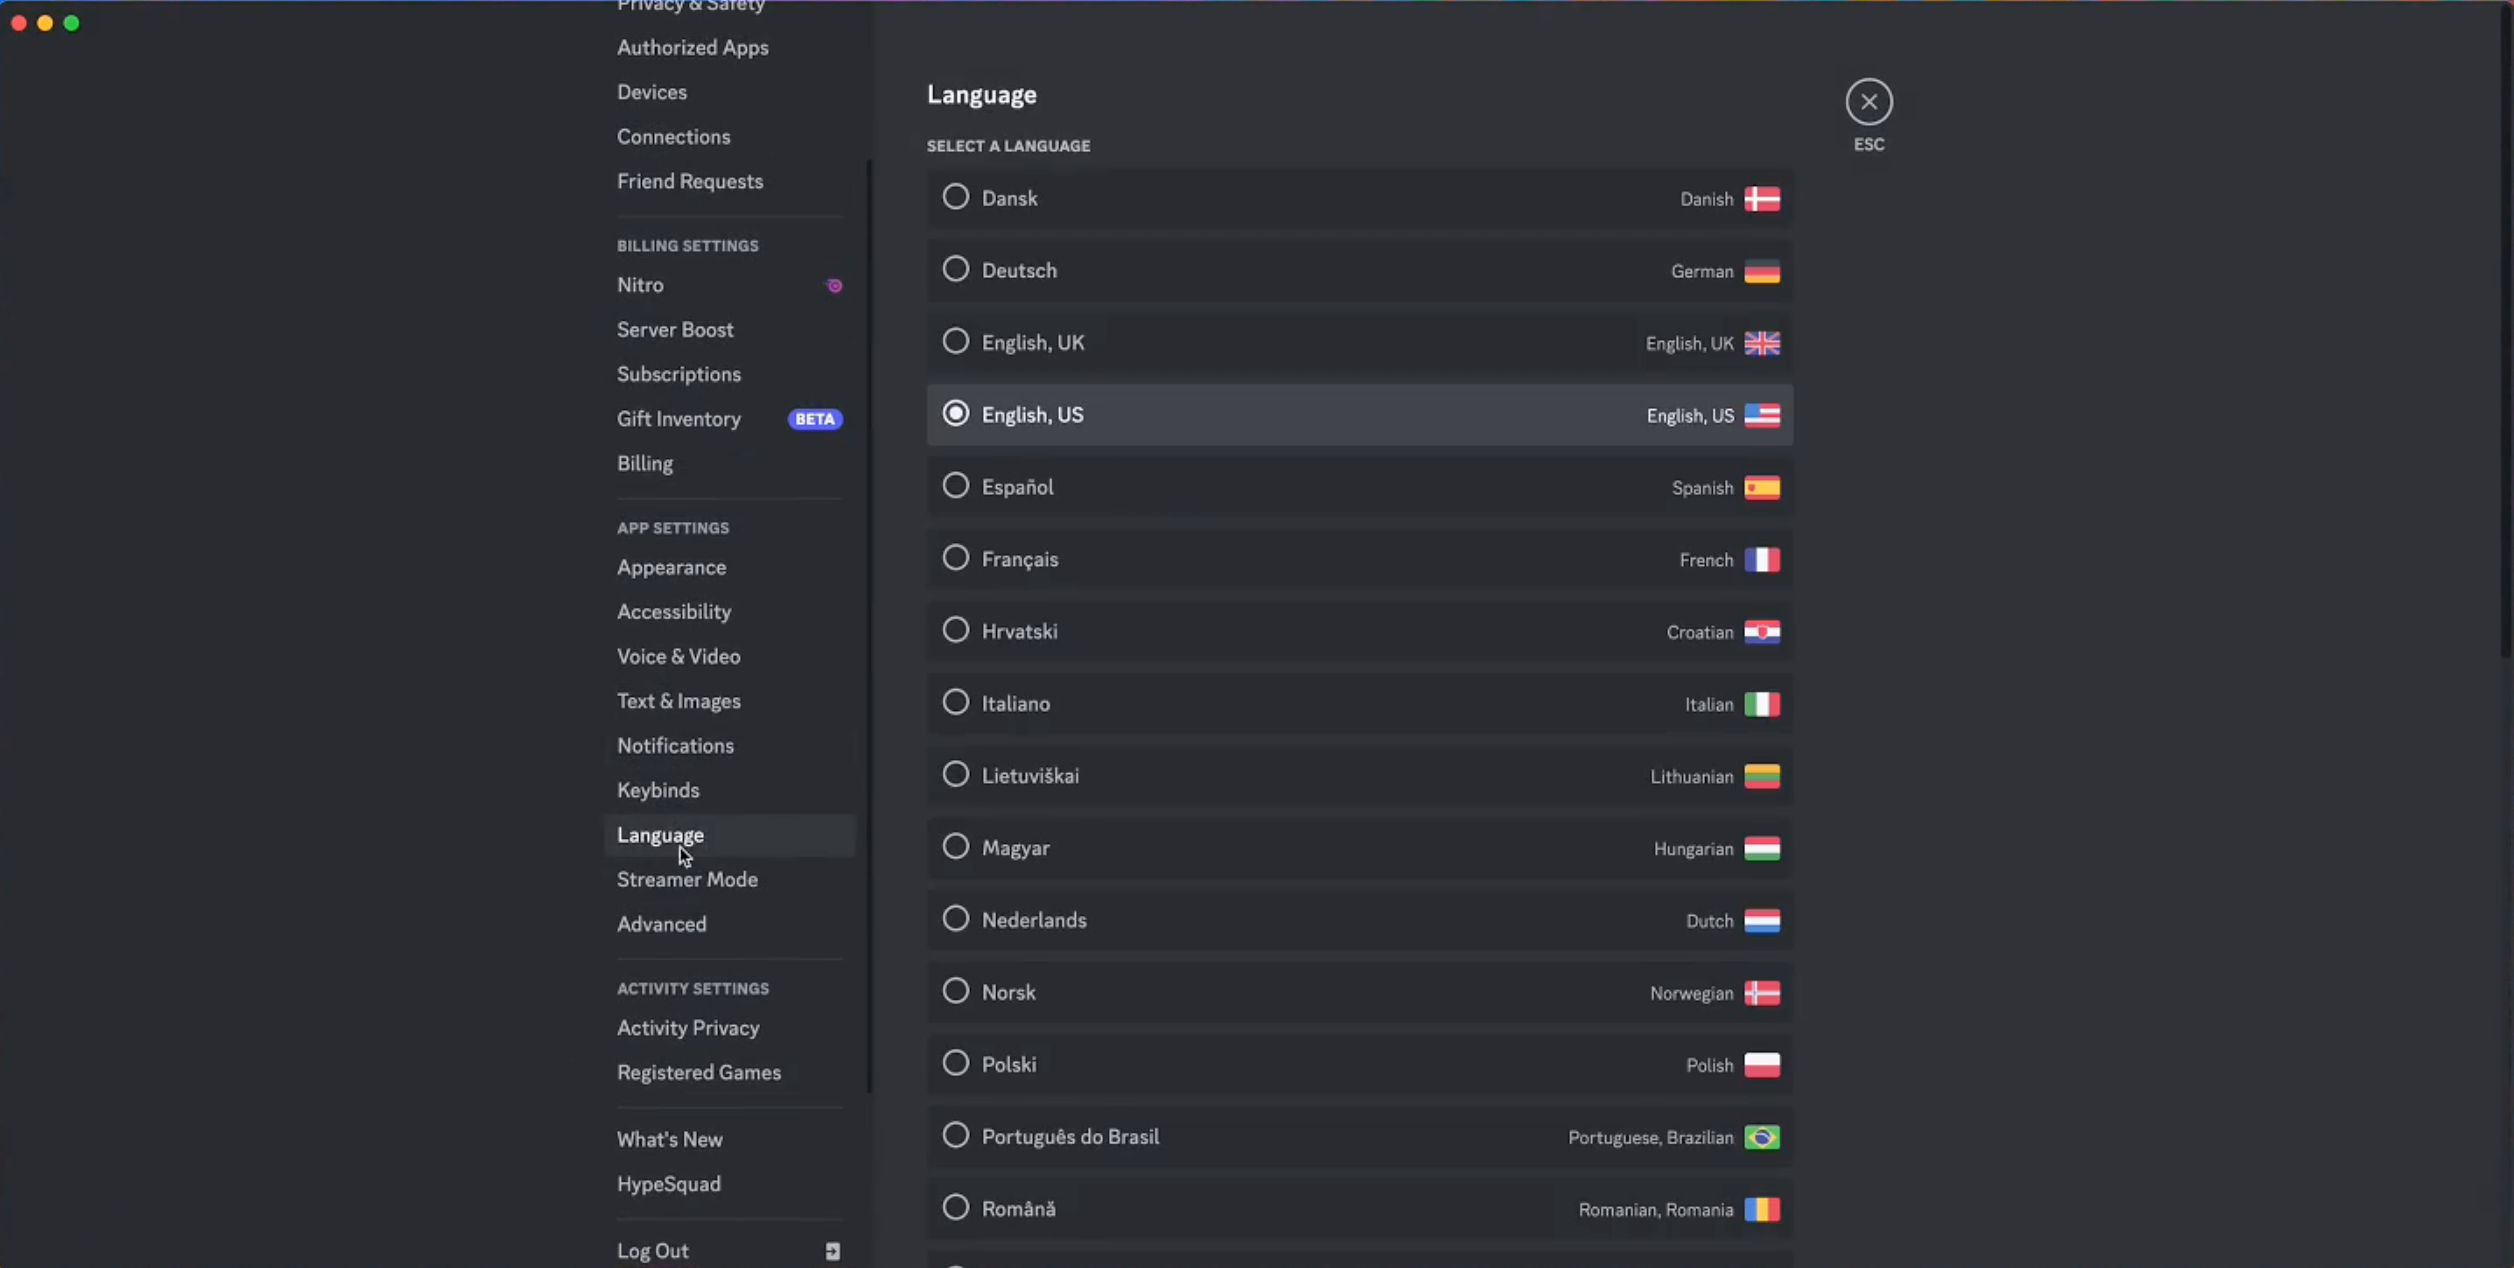Go to Streamer Mode settings
This screenshot has width=2514, height=1268.
tap(687, 879)
